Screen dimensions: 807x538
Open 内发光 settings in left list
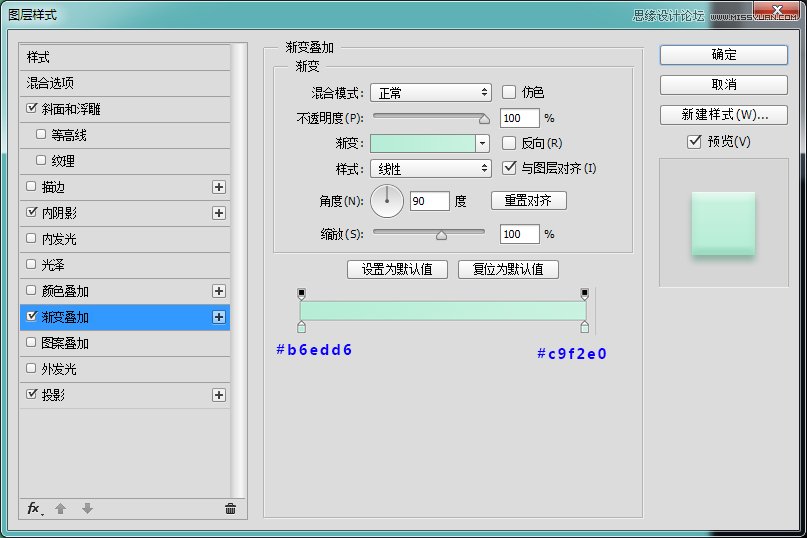coord(125,239)
